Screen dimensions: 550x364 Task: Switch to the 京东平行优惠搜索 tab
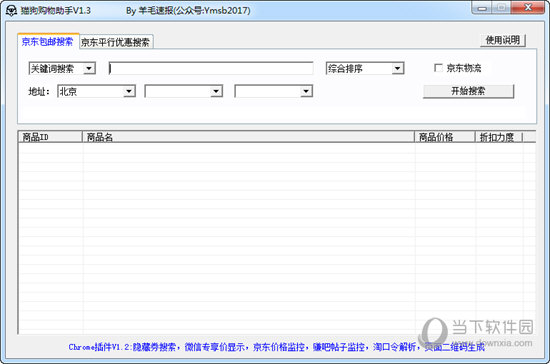pos(116,42)
